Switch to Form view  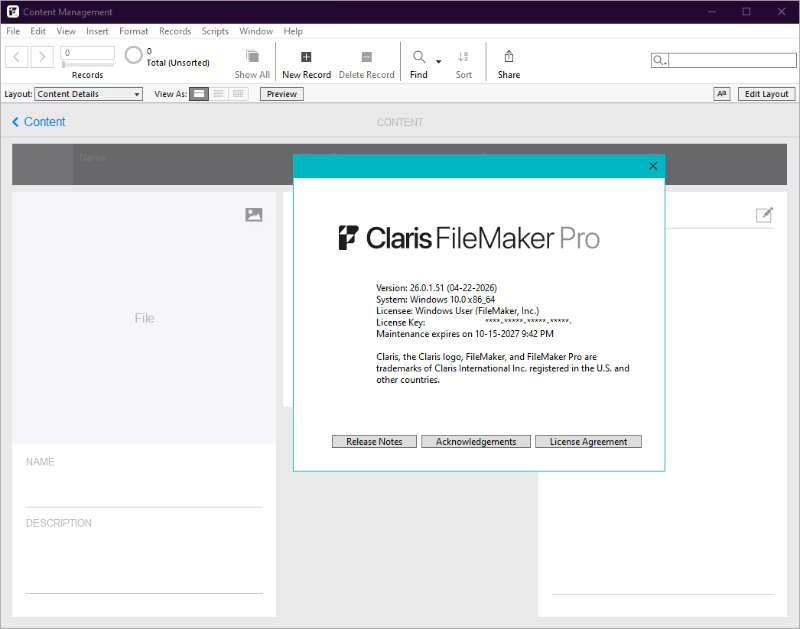pyautogui.click(x=199, y=94)
